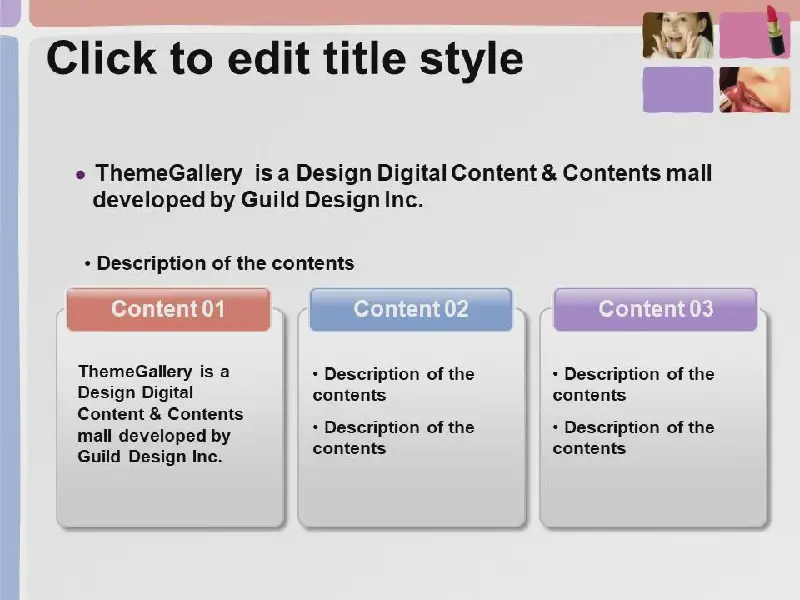
Task: Click 'developed by Guild Design Inc.' under main bullet
Action: 258,200
